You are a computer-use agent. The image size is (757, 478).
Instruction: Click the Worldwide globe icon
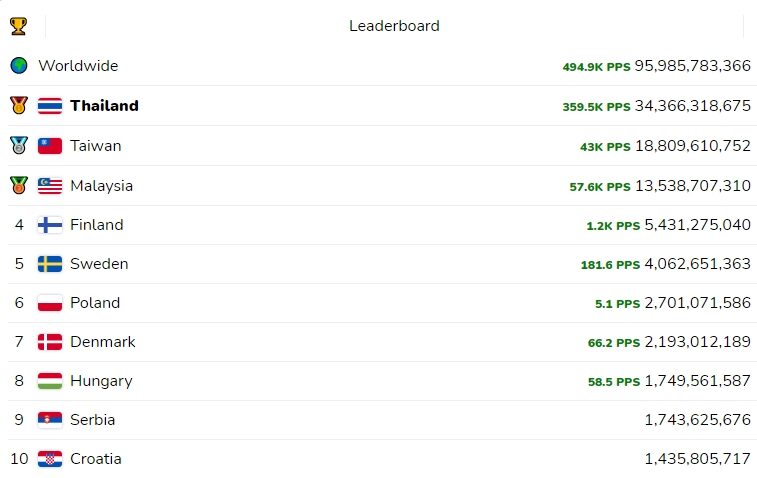click(x=19, y=66)
